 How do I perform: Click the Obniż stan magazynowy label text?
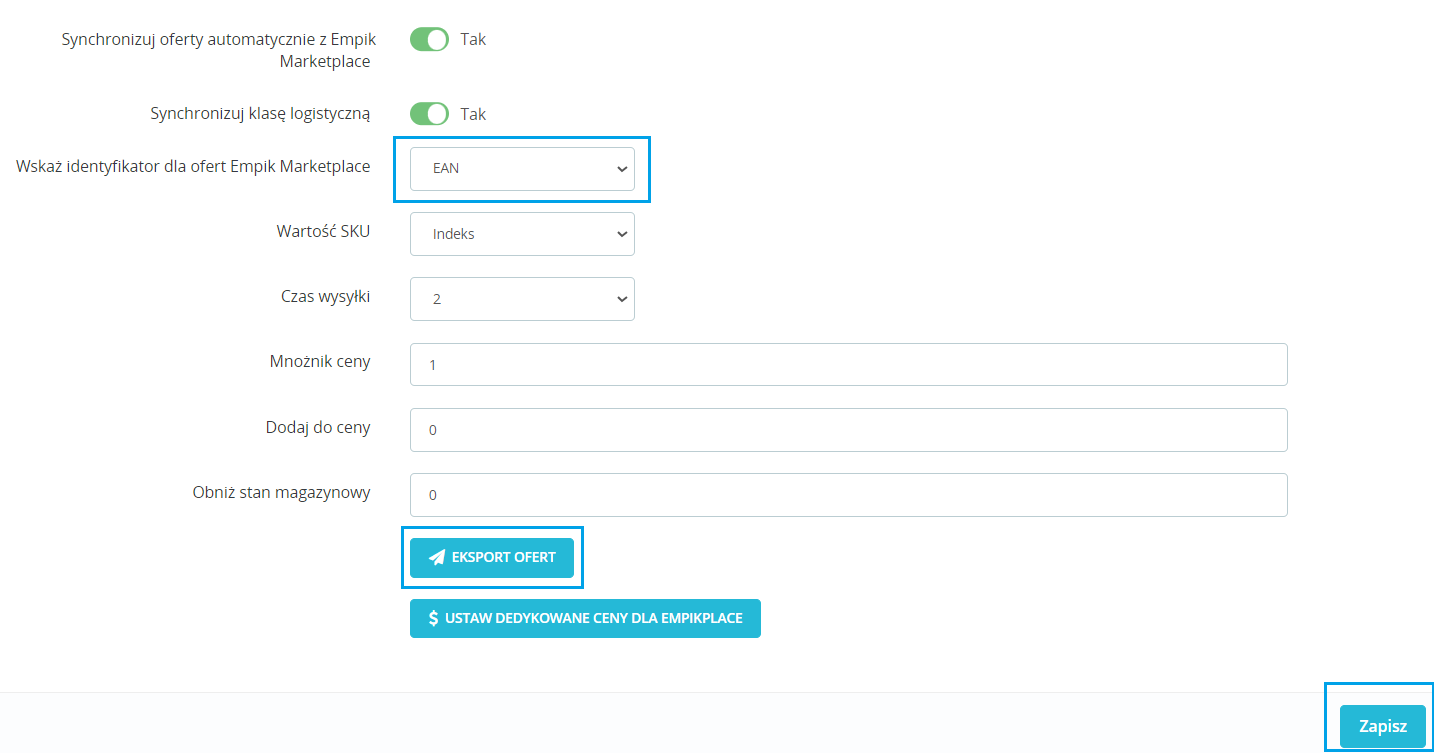coord(281,492)
